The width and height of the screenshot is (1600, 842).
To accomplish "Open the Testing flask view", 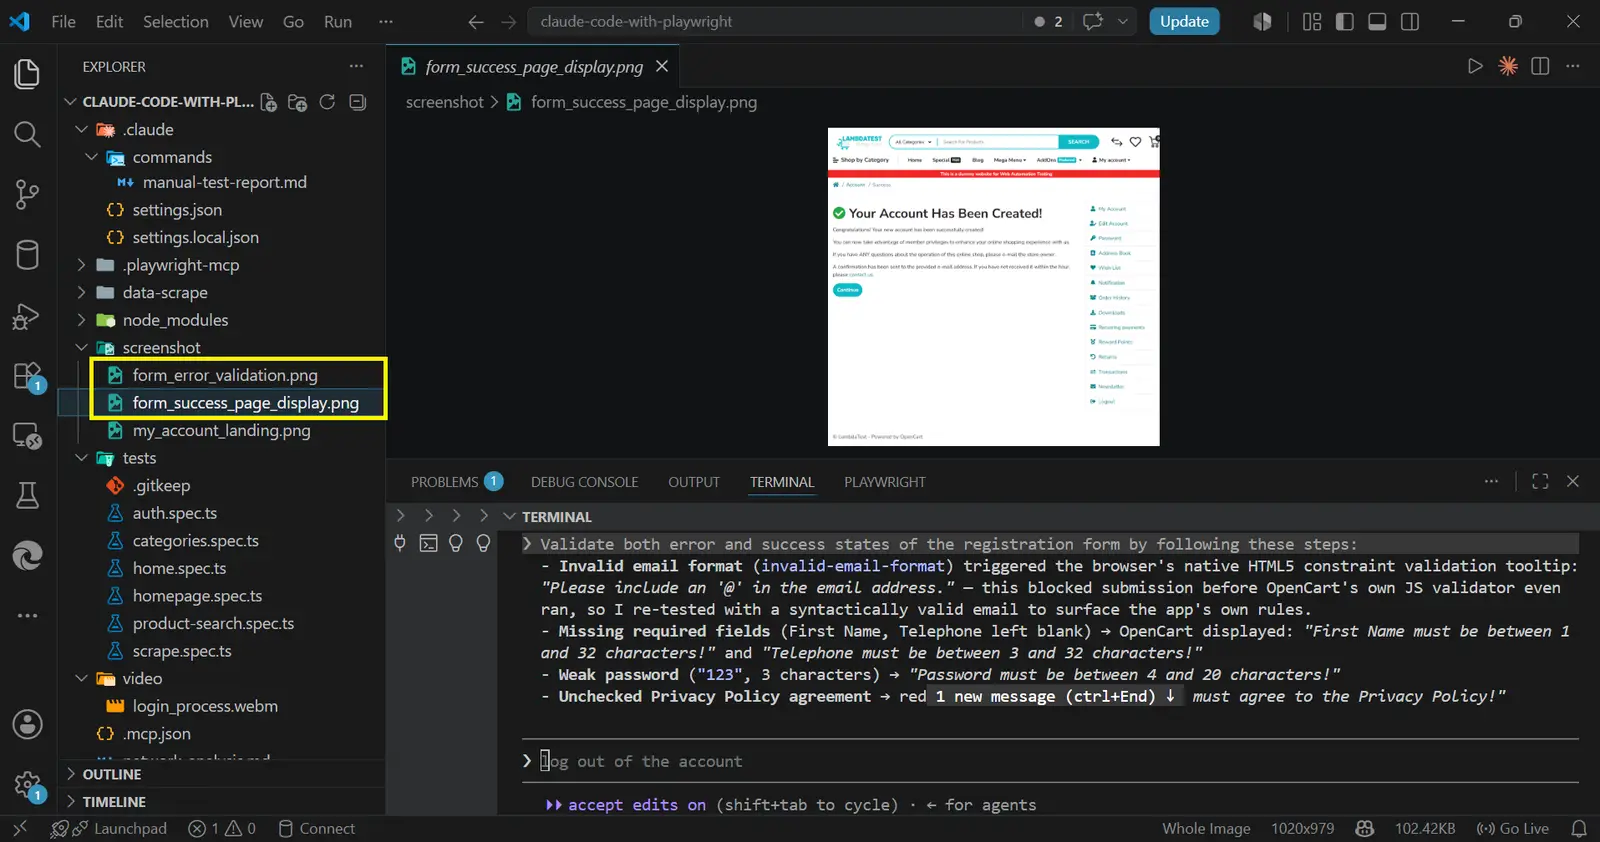I will point(27,495).
